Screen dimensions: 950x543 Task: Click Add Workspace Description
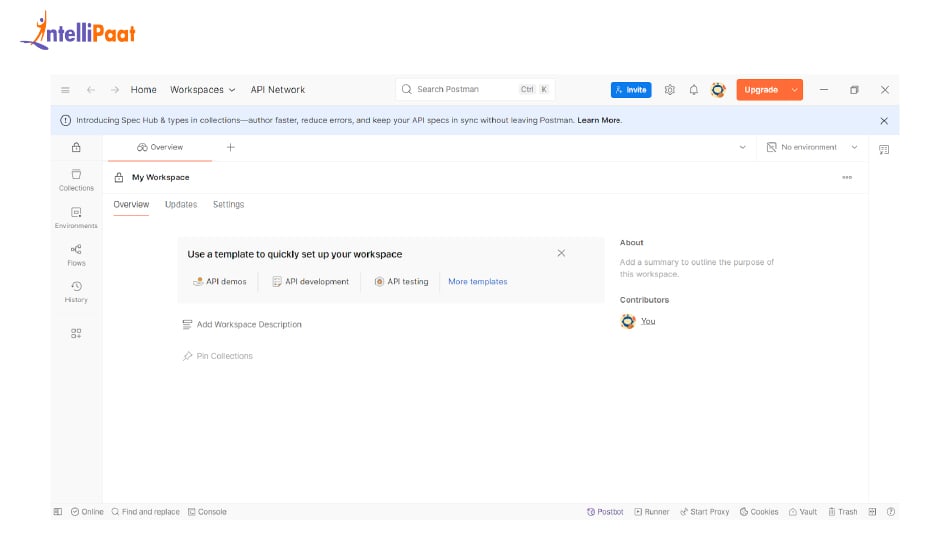tap(242, 325)
